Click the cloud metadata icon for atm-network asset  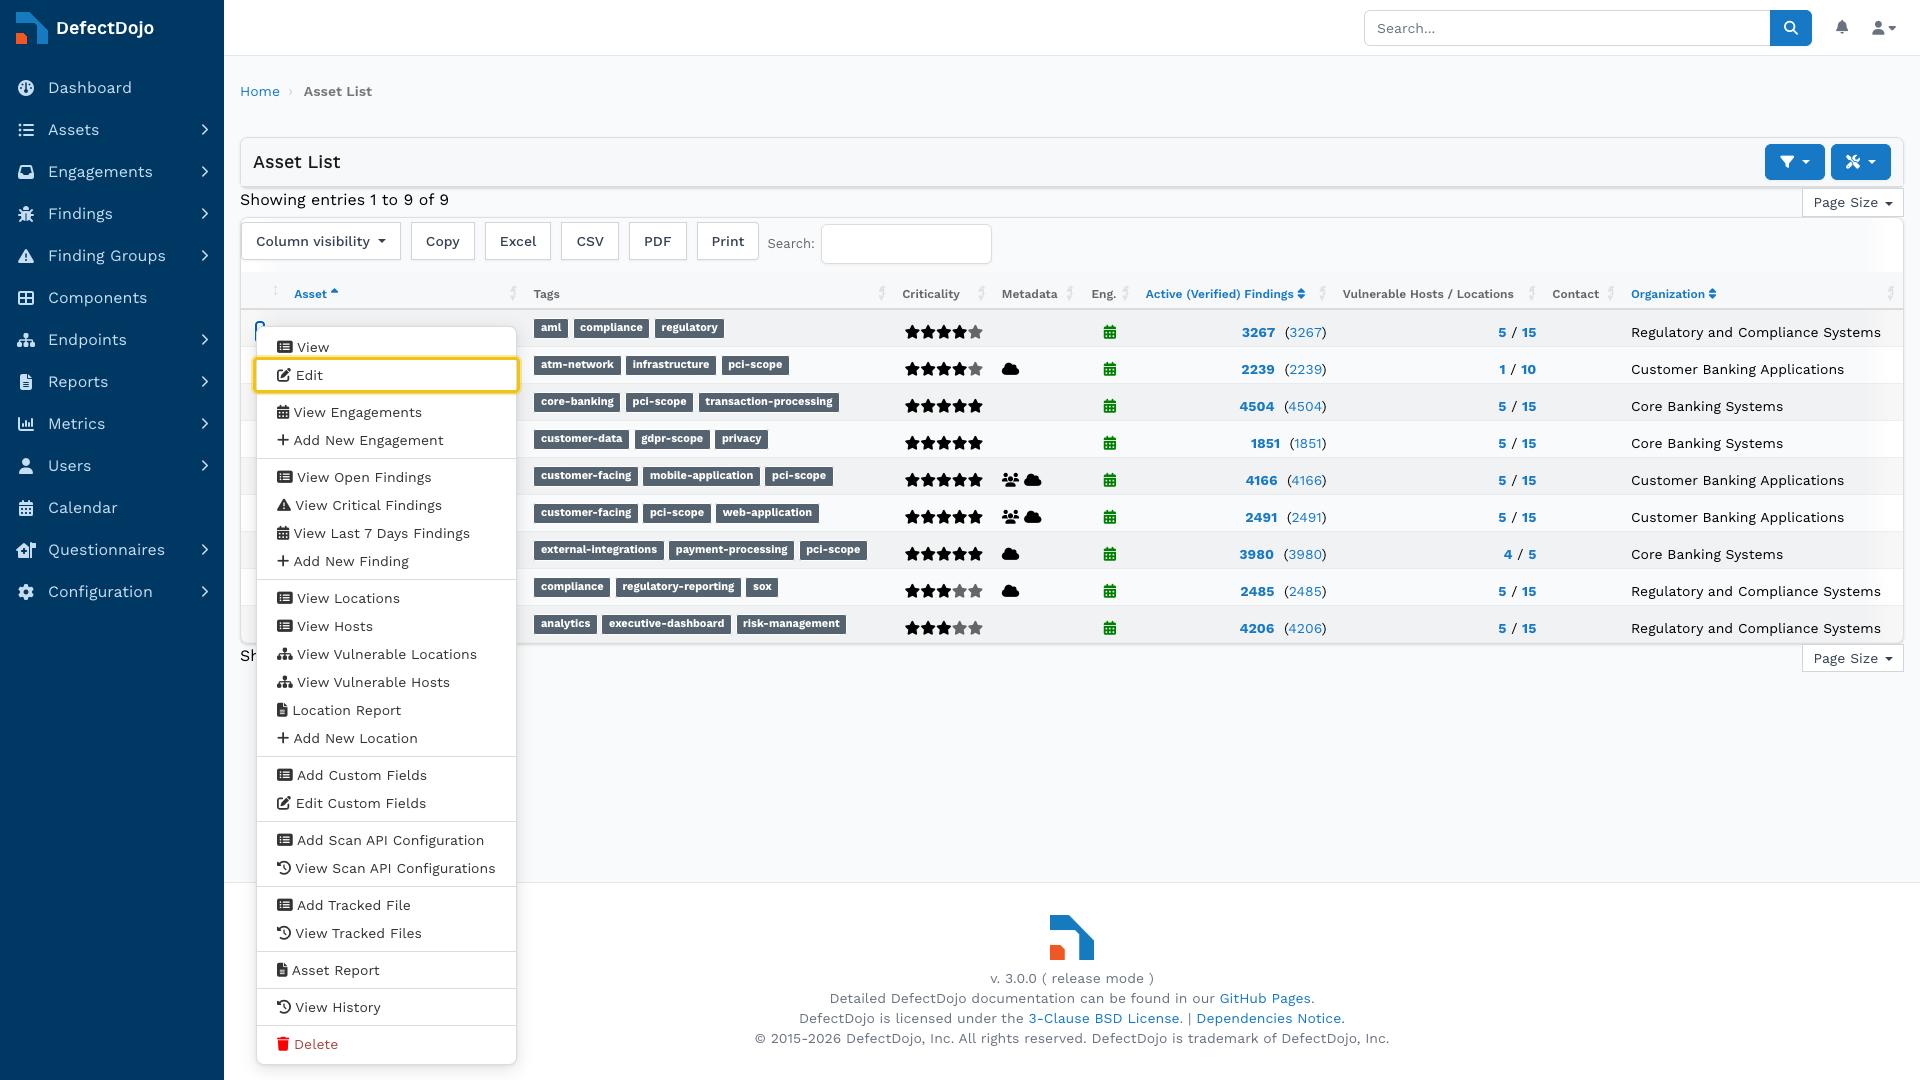point(1010,369)
